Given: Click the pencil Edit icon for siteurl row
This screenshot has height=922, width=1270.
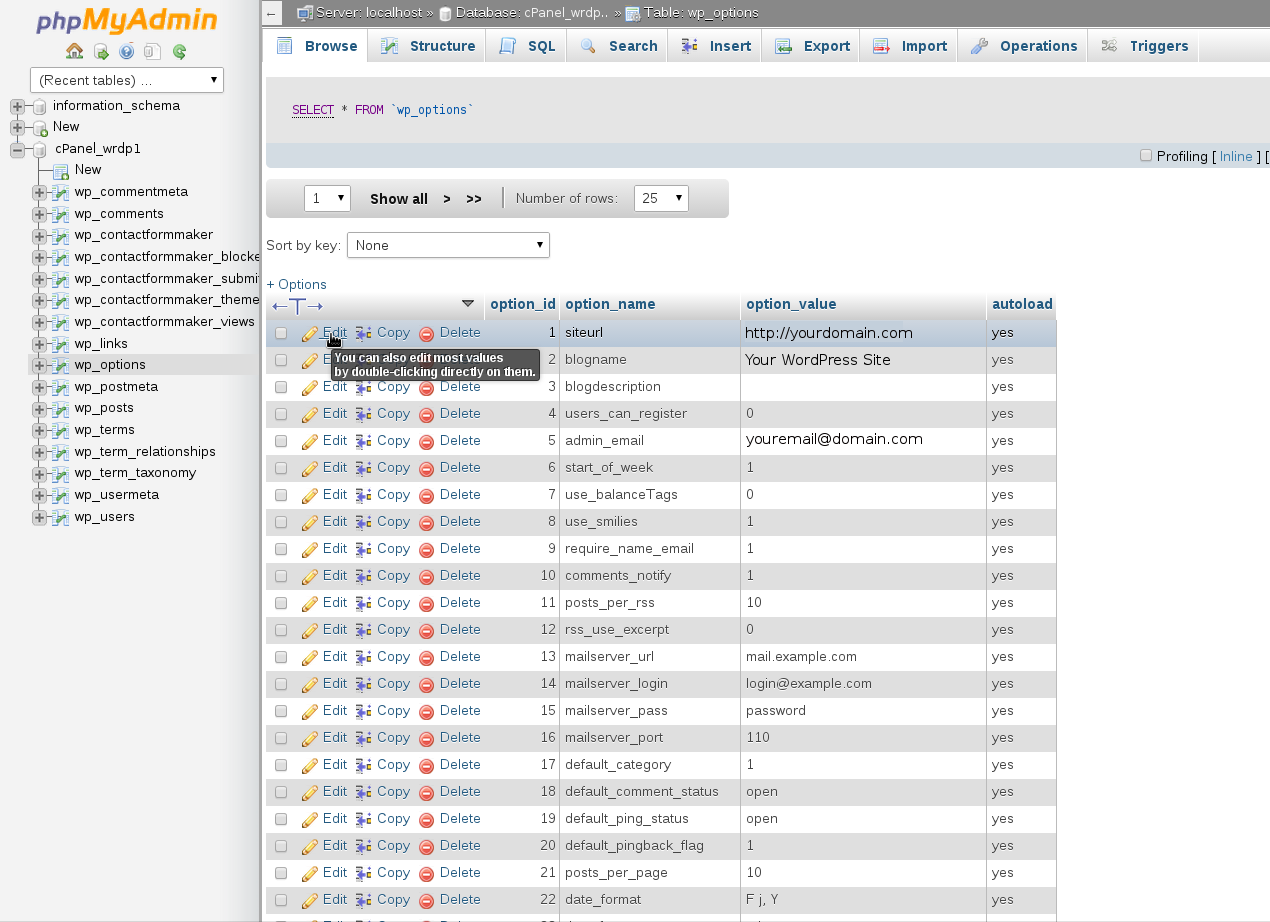Looking at the screenshot, I should (x=310, y=333).
